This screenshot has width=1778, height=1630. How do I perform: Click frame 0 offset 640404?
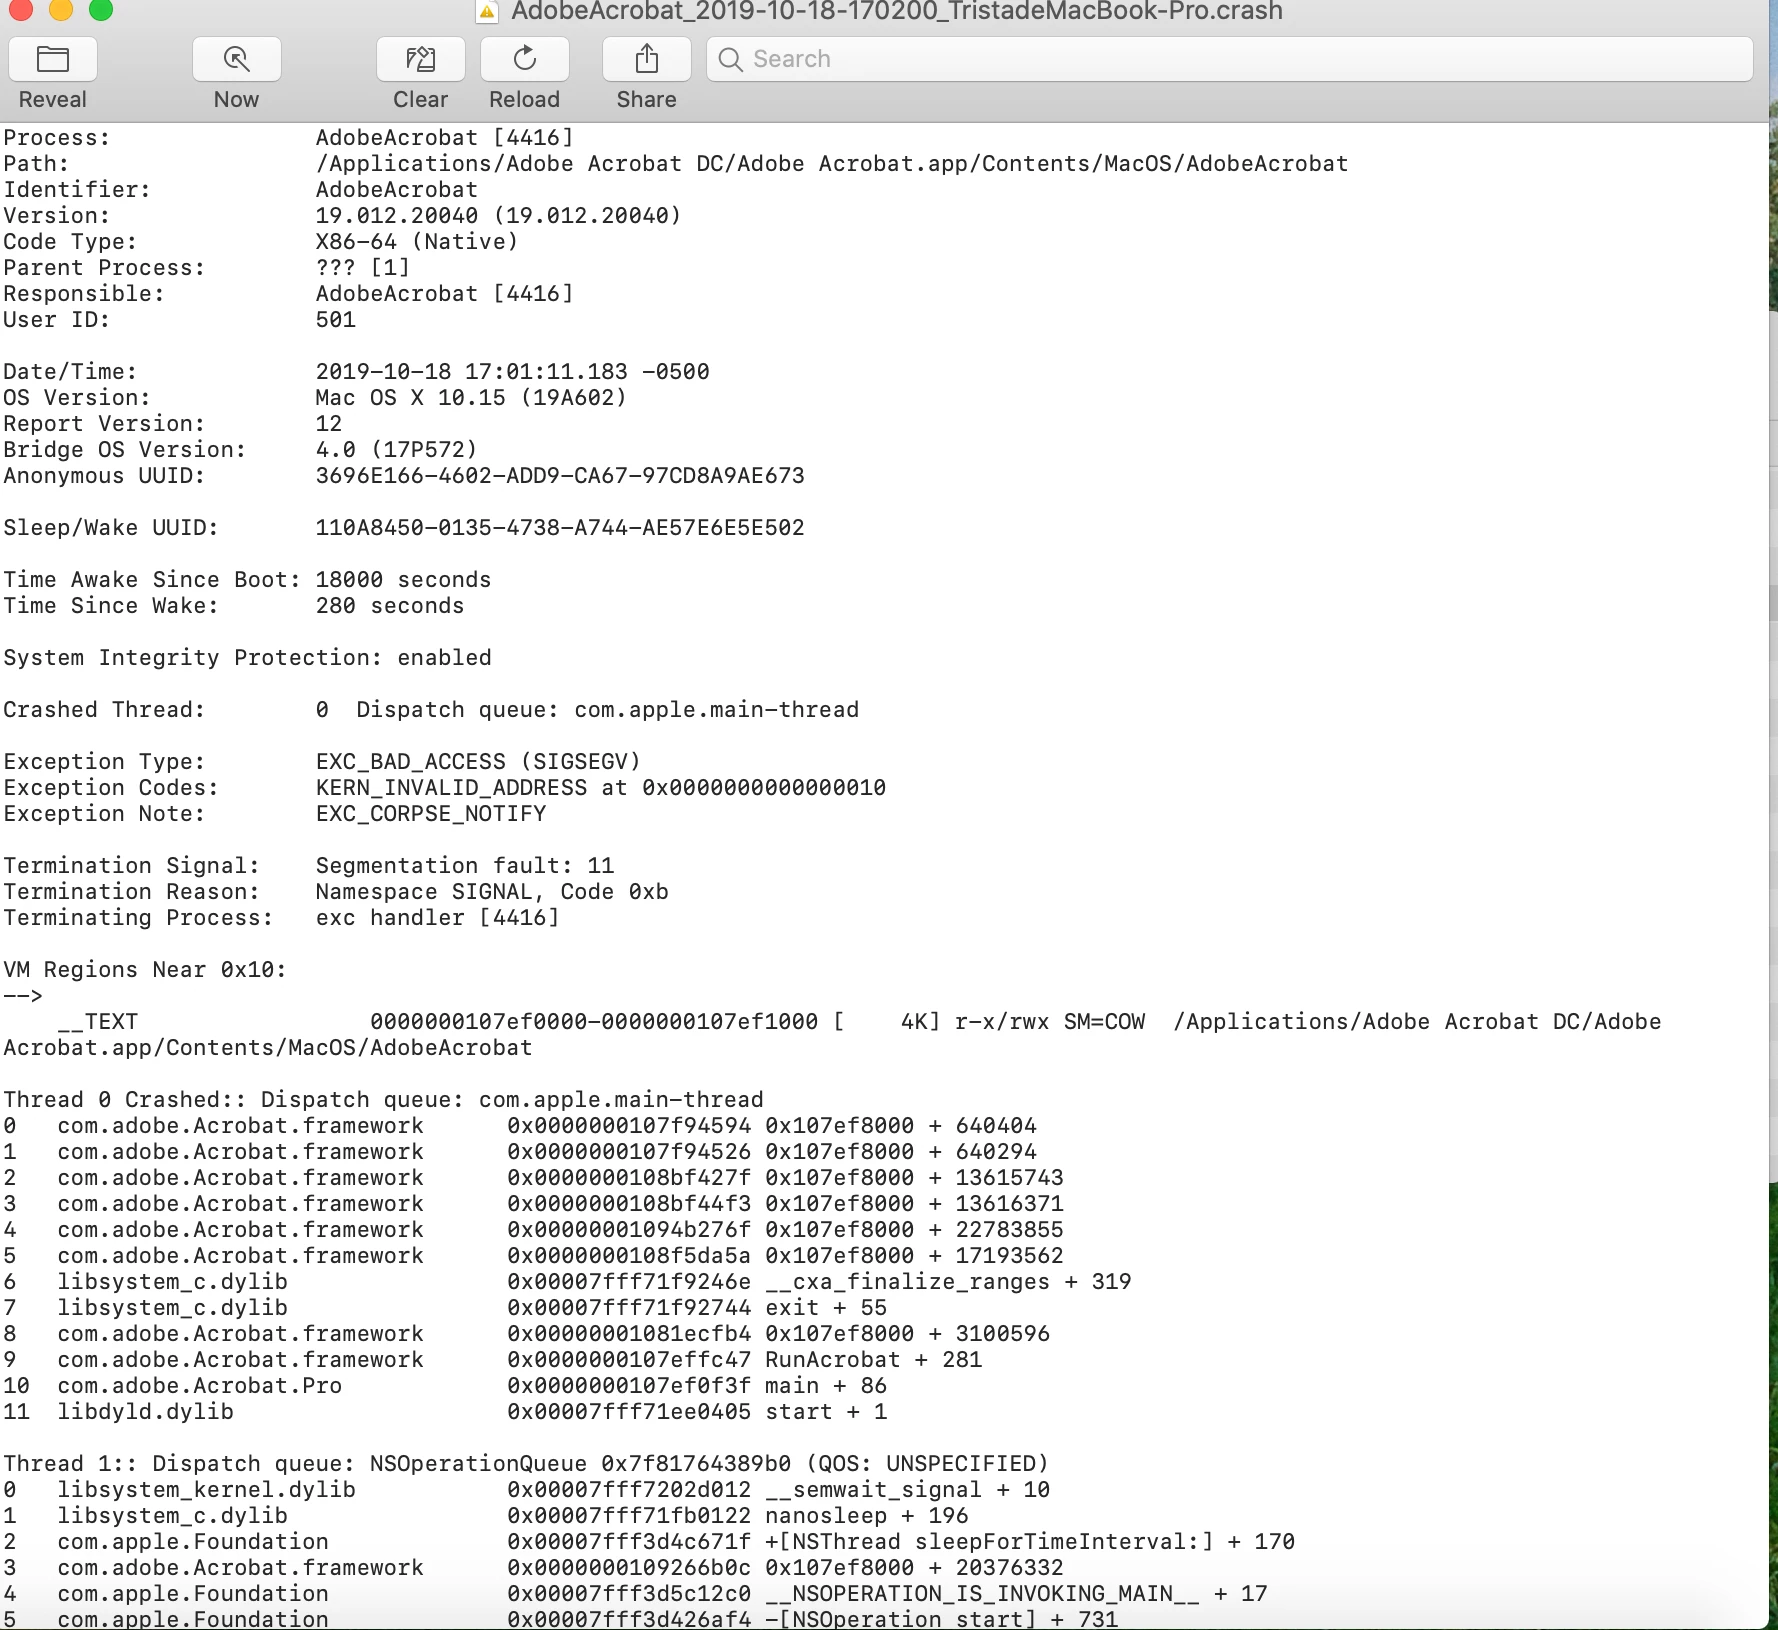(996, 1126)
